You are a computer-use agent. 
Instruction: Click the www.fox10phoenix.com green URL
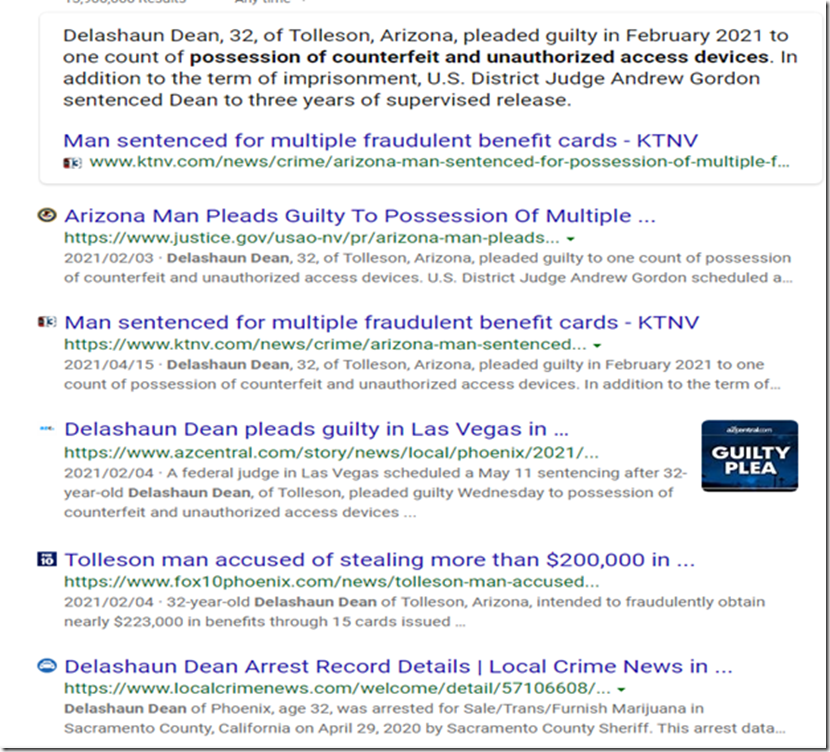coord(331,582)
